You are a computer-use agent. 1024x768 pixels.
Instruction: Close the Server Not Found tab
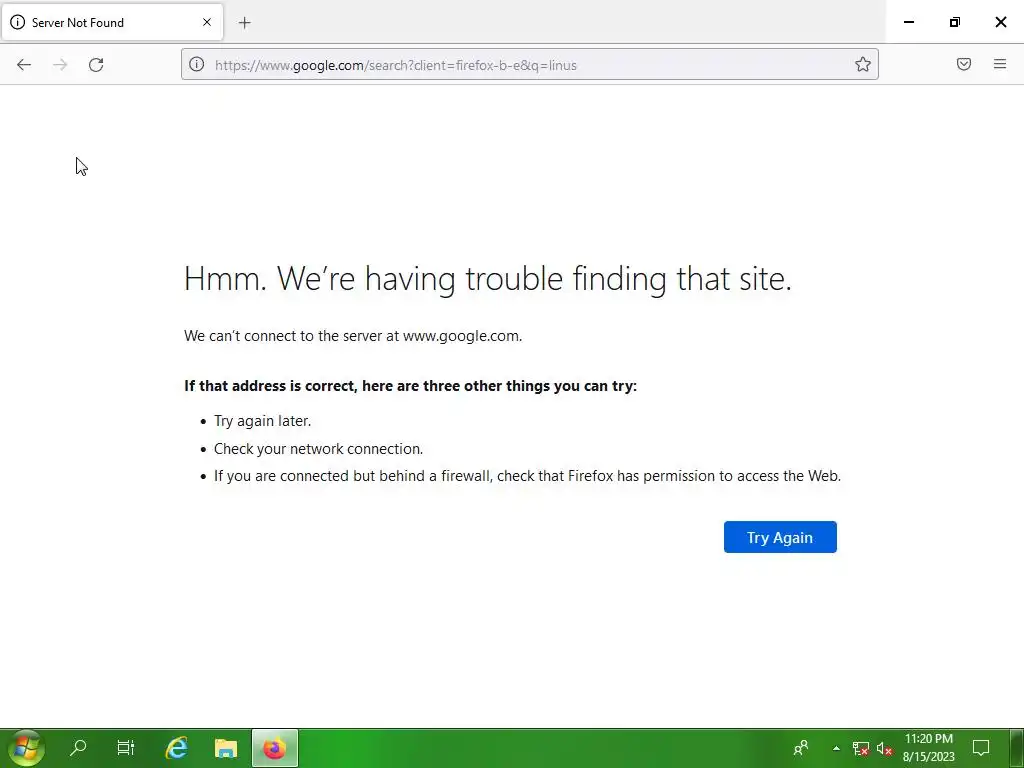(x=207, y=22)
